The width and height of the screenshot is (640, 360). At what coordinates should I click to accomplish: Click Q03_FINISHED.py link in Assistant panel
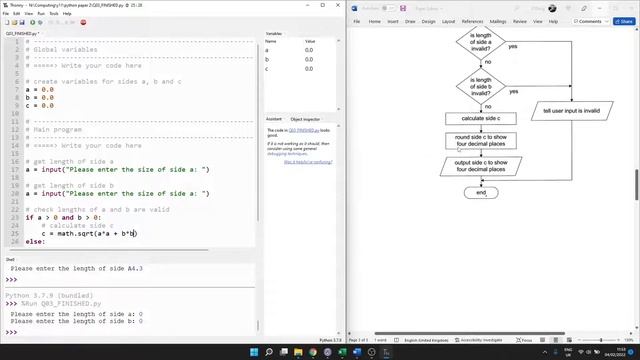304,130
